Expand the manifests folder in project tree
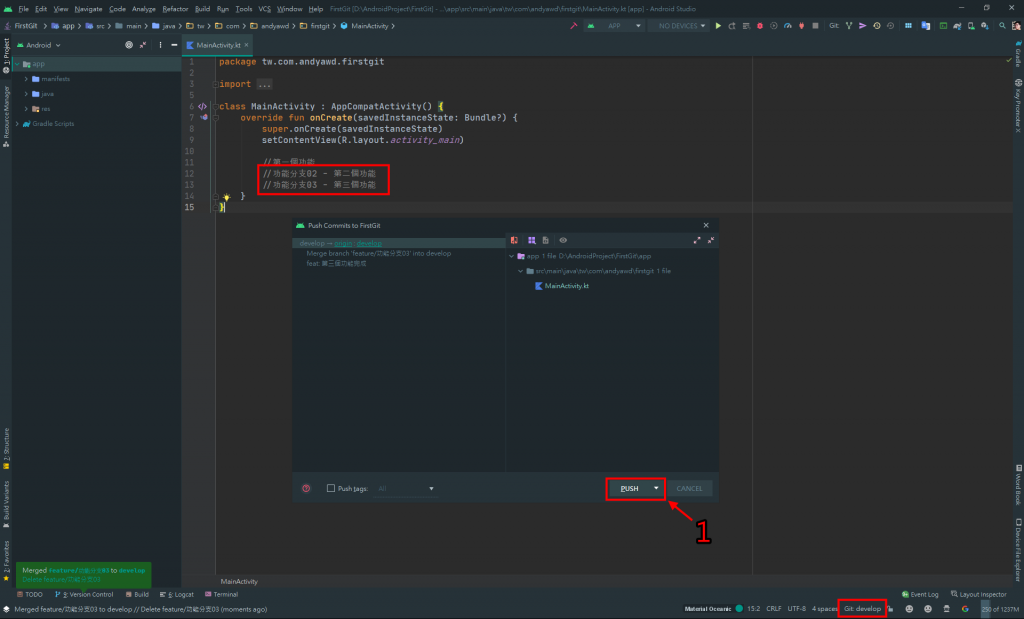The image size is (1024, 619). coord(26,79)
